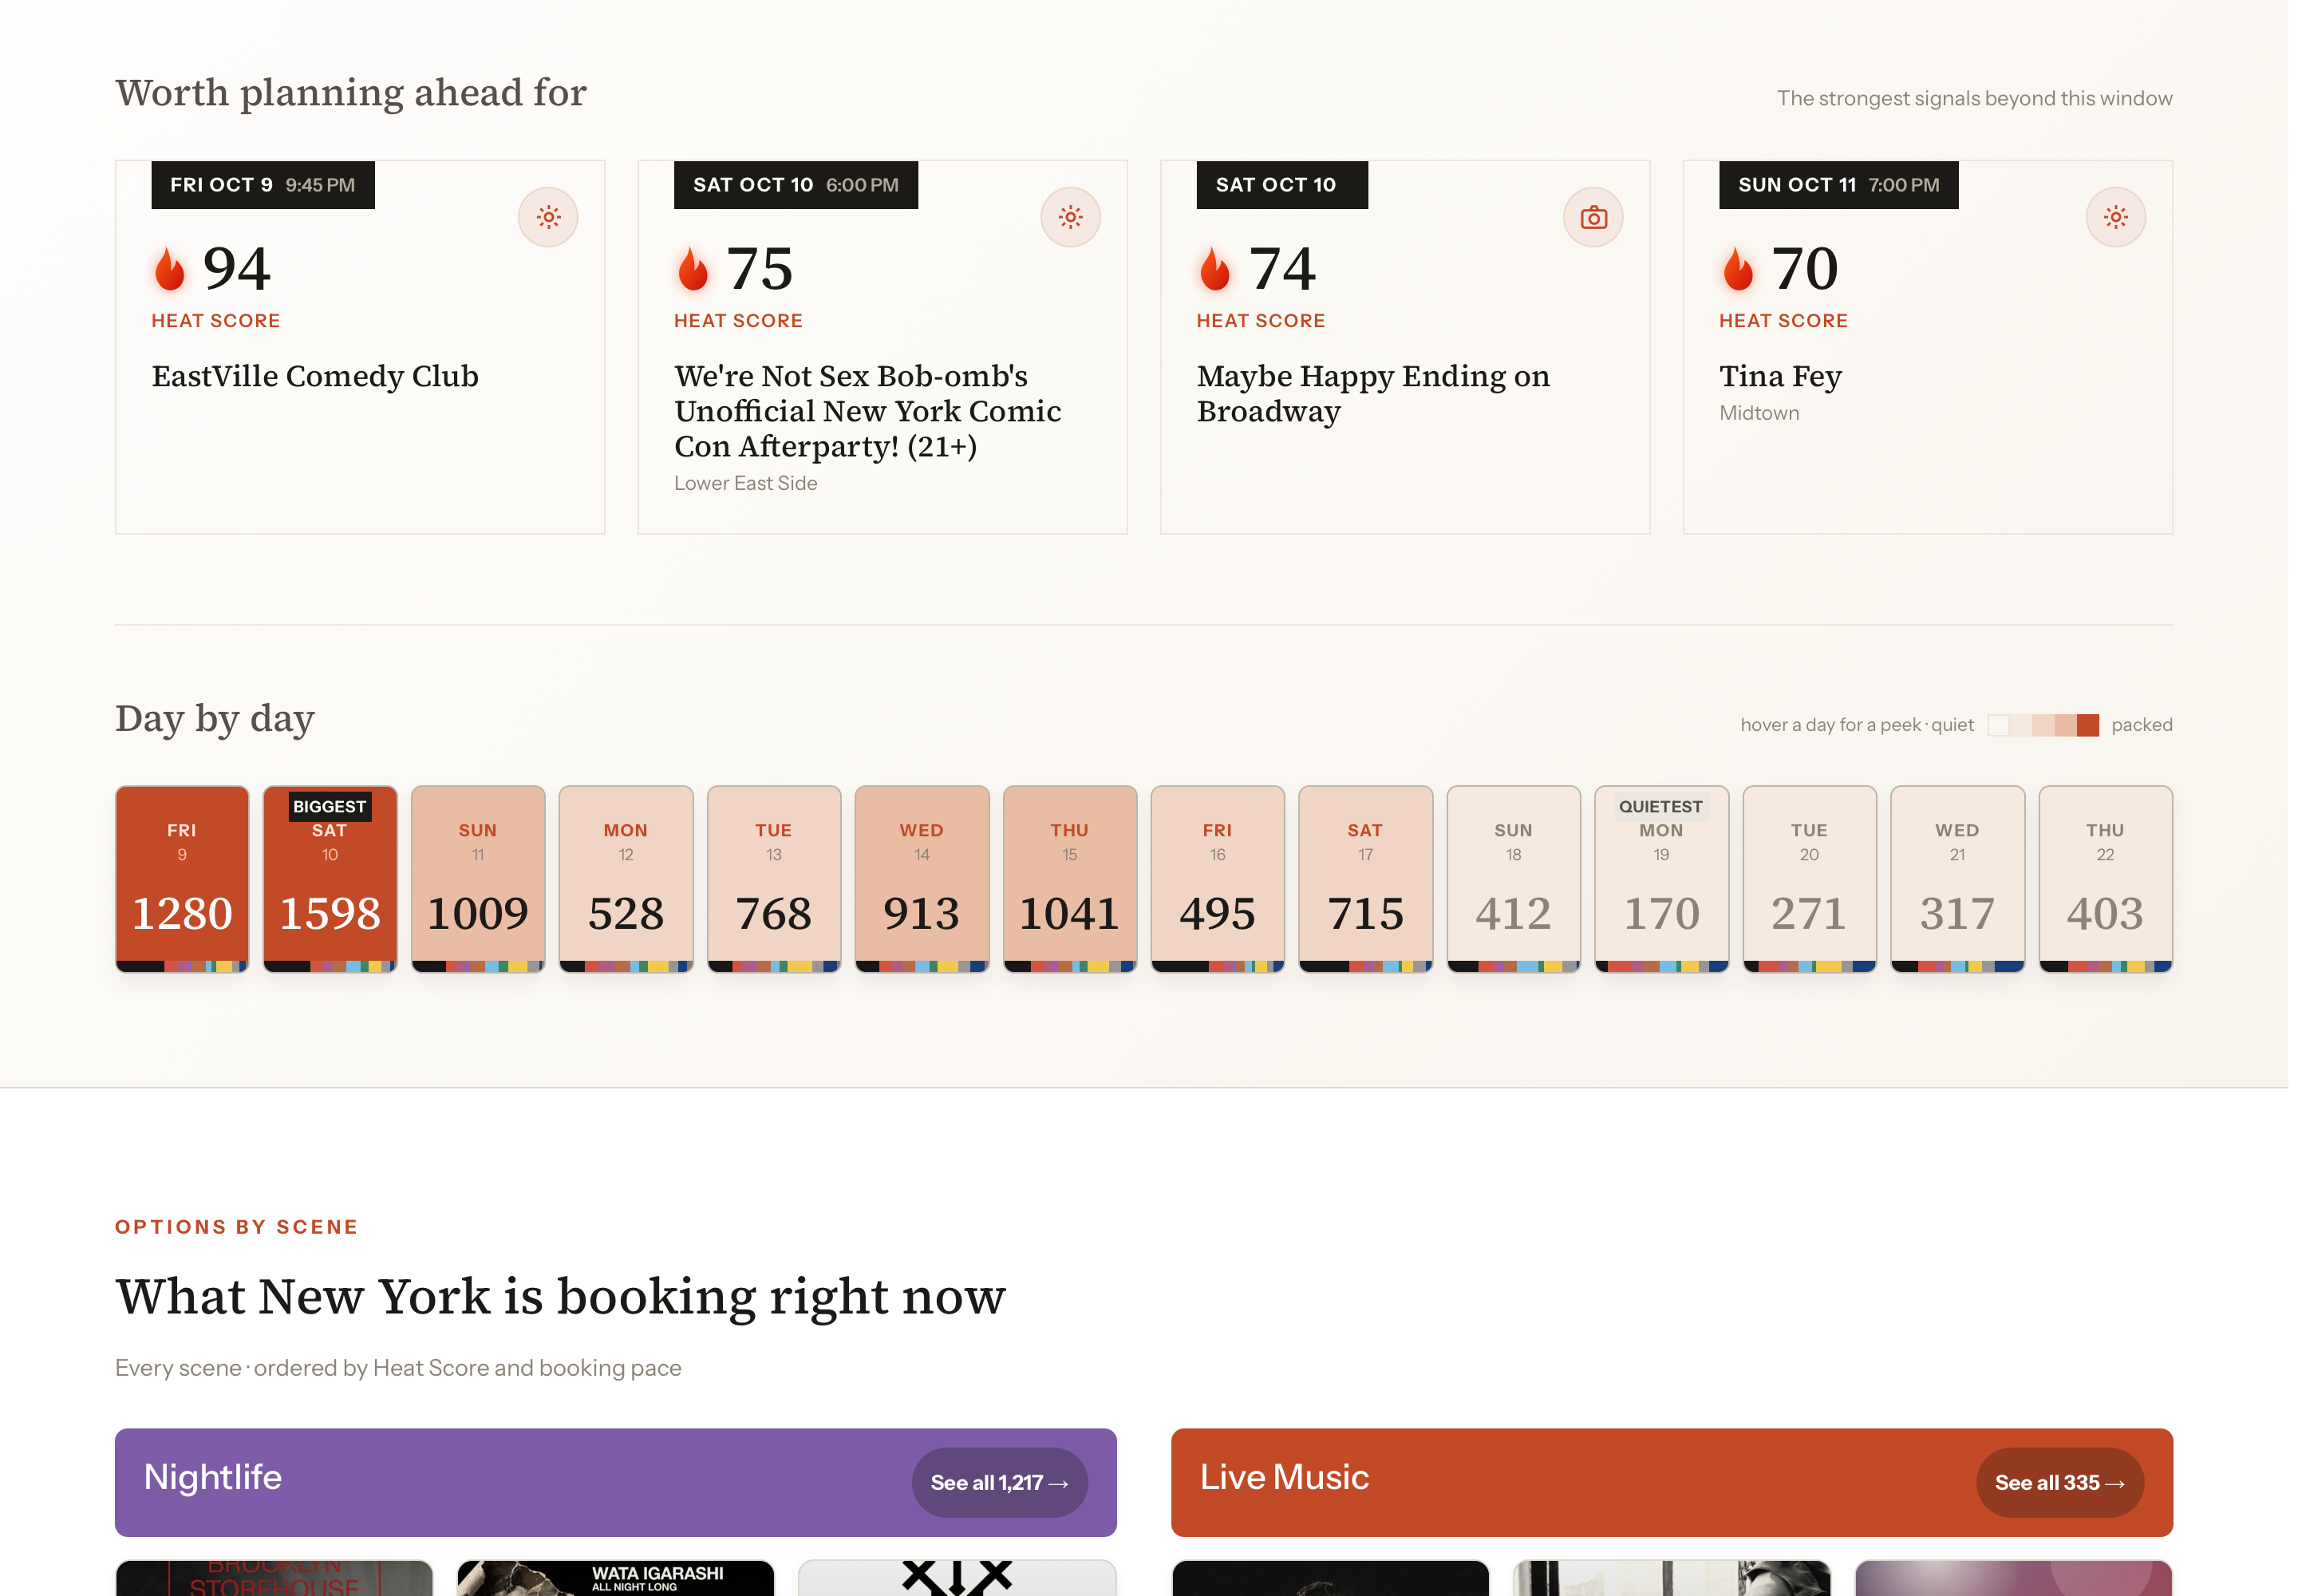
Task: Click the Worth planning ahead for heading
Action: pyautogui.click(x=351, y=93)
